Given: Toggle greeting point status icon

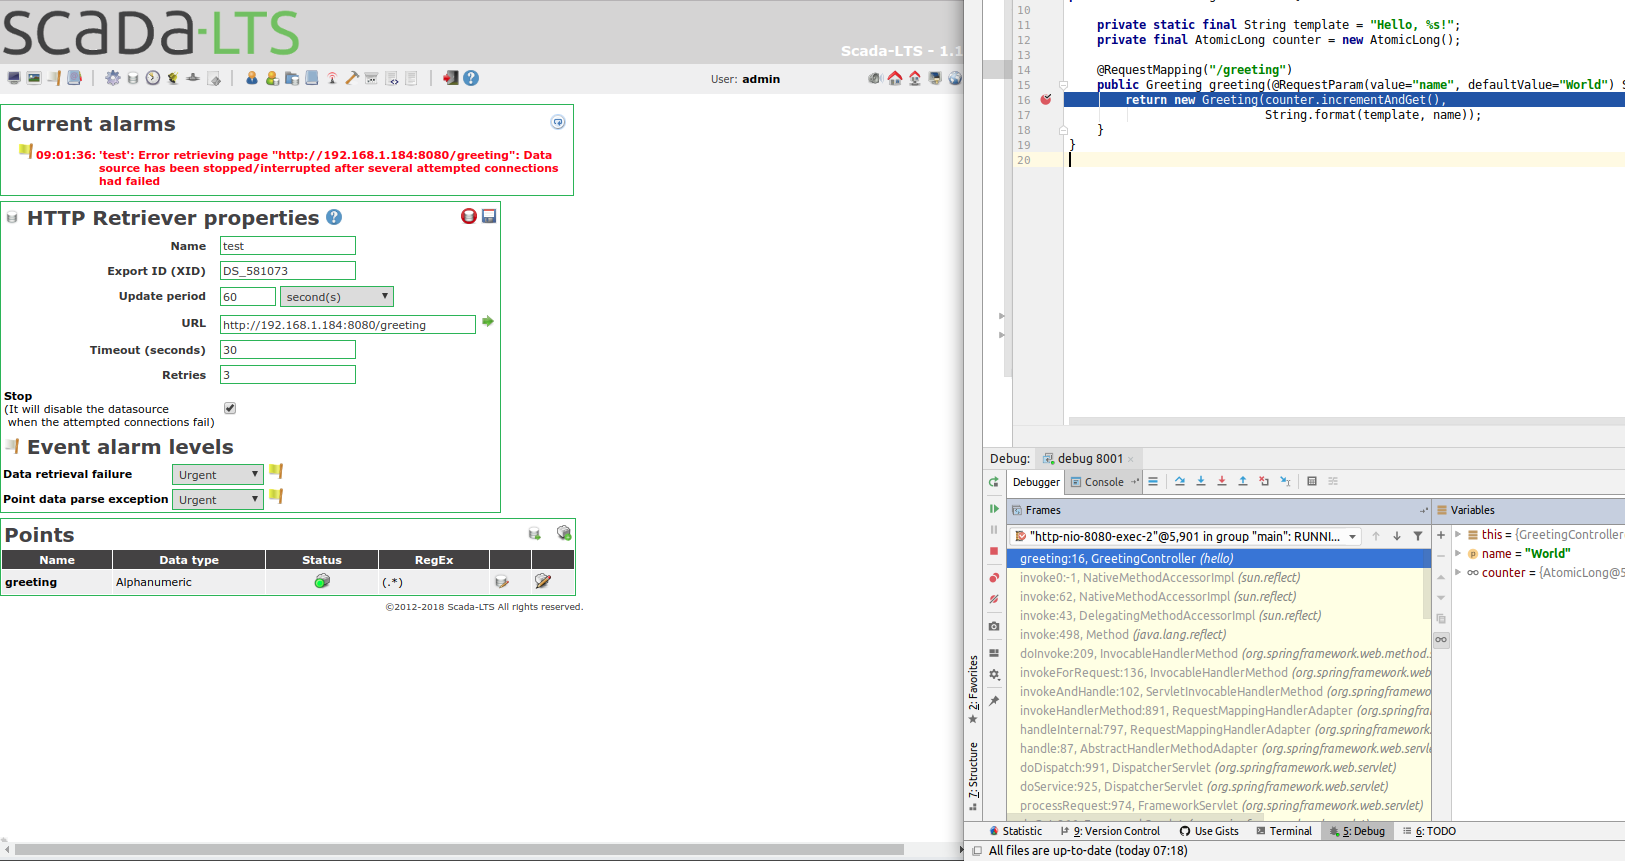Looking at the screenshot, I should tap(322, 581).
